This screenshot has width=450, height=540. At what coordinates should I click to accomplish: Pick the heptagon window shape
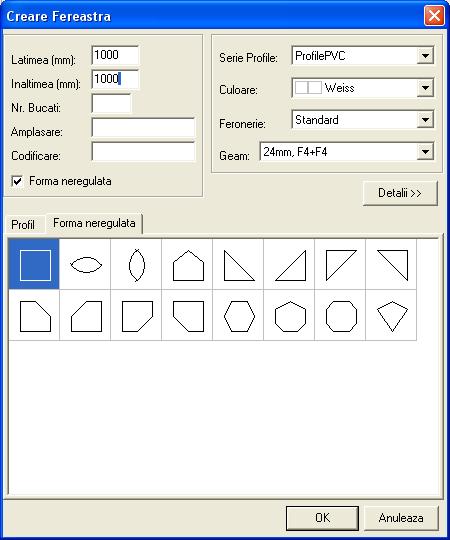pyautogui.click(x=289, y=315)
